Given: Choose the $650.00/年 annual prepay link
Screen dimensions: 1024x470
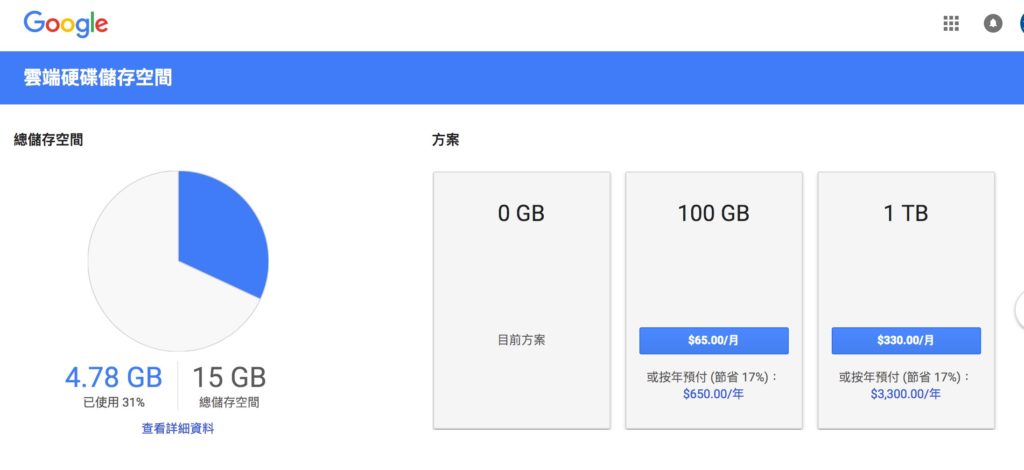Looking at the screenshot, I should point(713,394).
